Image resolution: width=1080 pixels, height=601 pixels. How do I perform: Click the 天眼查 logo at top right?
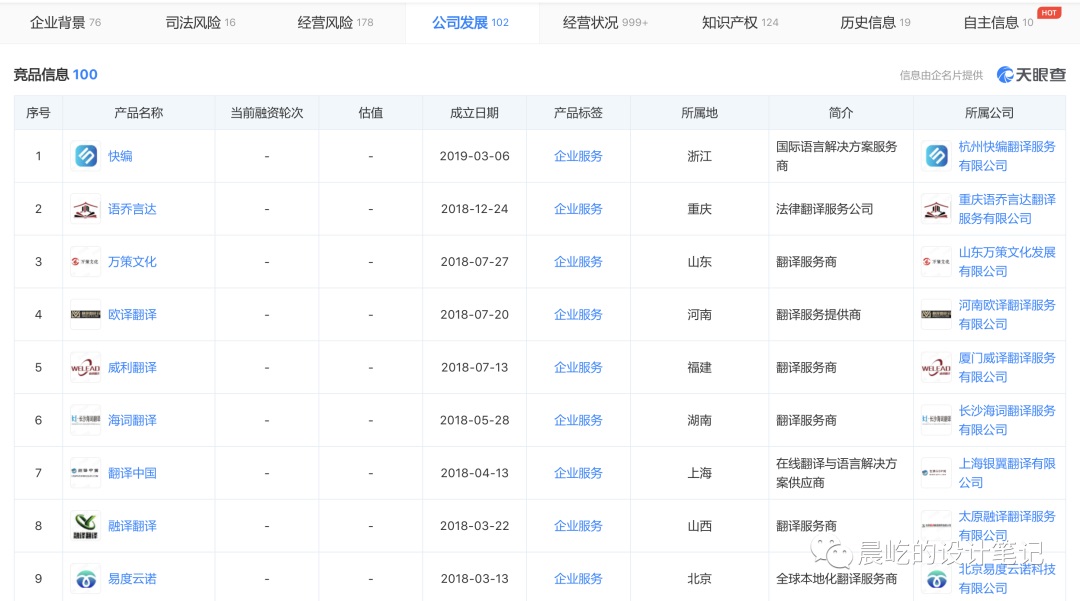1031,75
